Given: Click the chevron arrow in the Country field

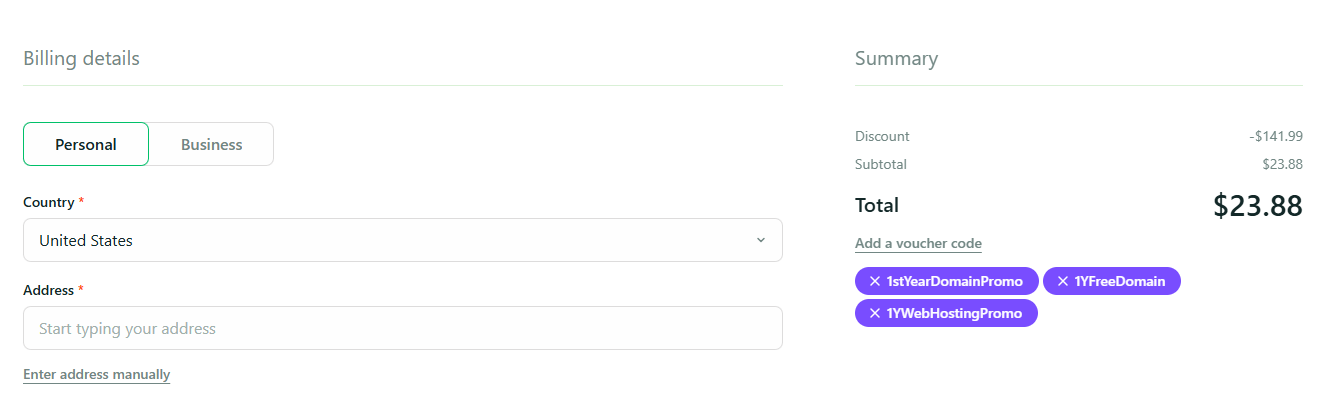Looking at the screenshot, I should [x=760, y=240].
